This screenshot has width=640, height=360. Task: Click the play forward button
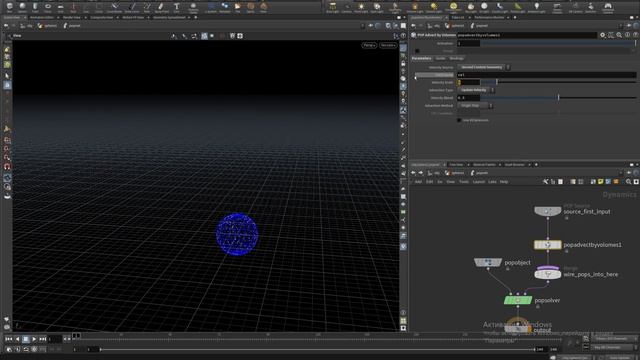[34, 339]
